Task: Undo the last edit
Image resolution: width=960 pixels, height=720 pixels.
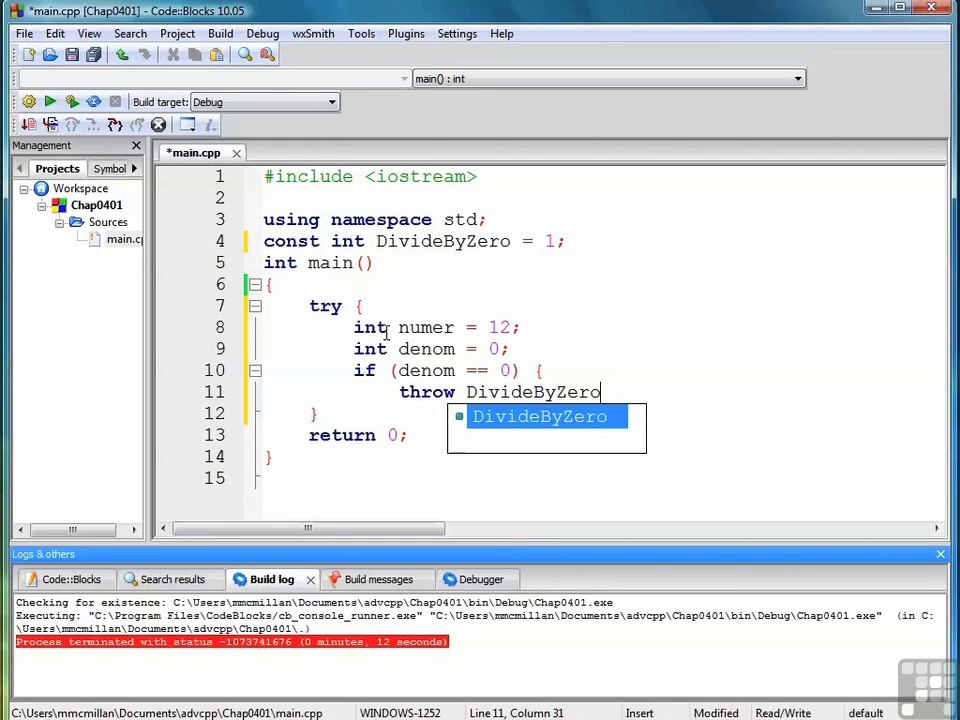Action: click(122, 54)
